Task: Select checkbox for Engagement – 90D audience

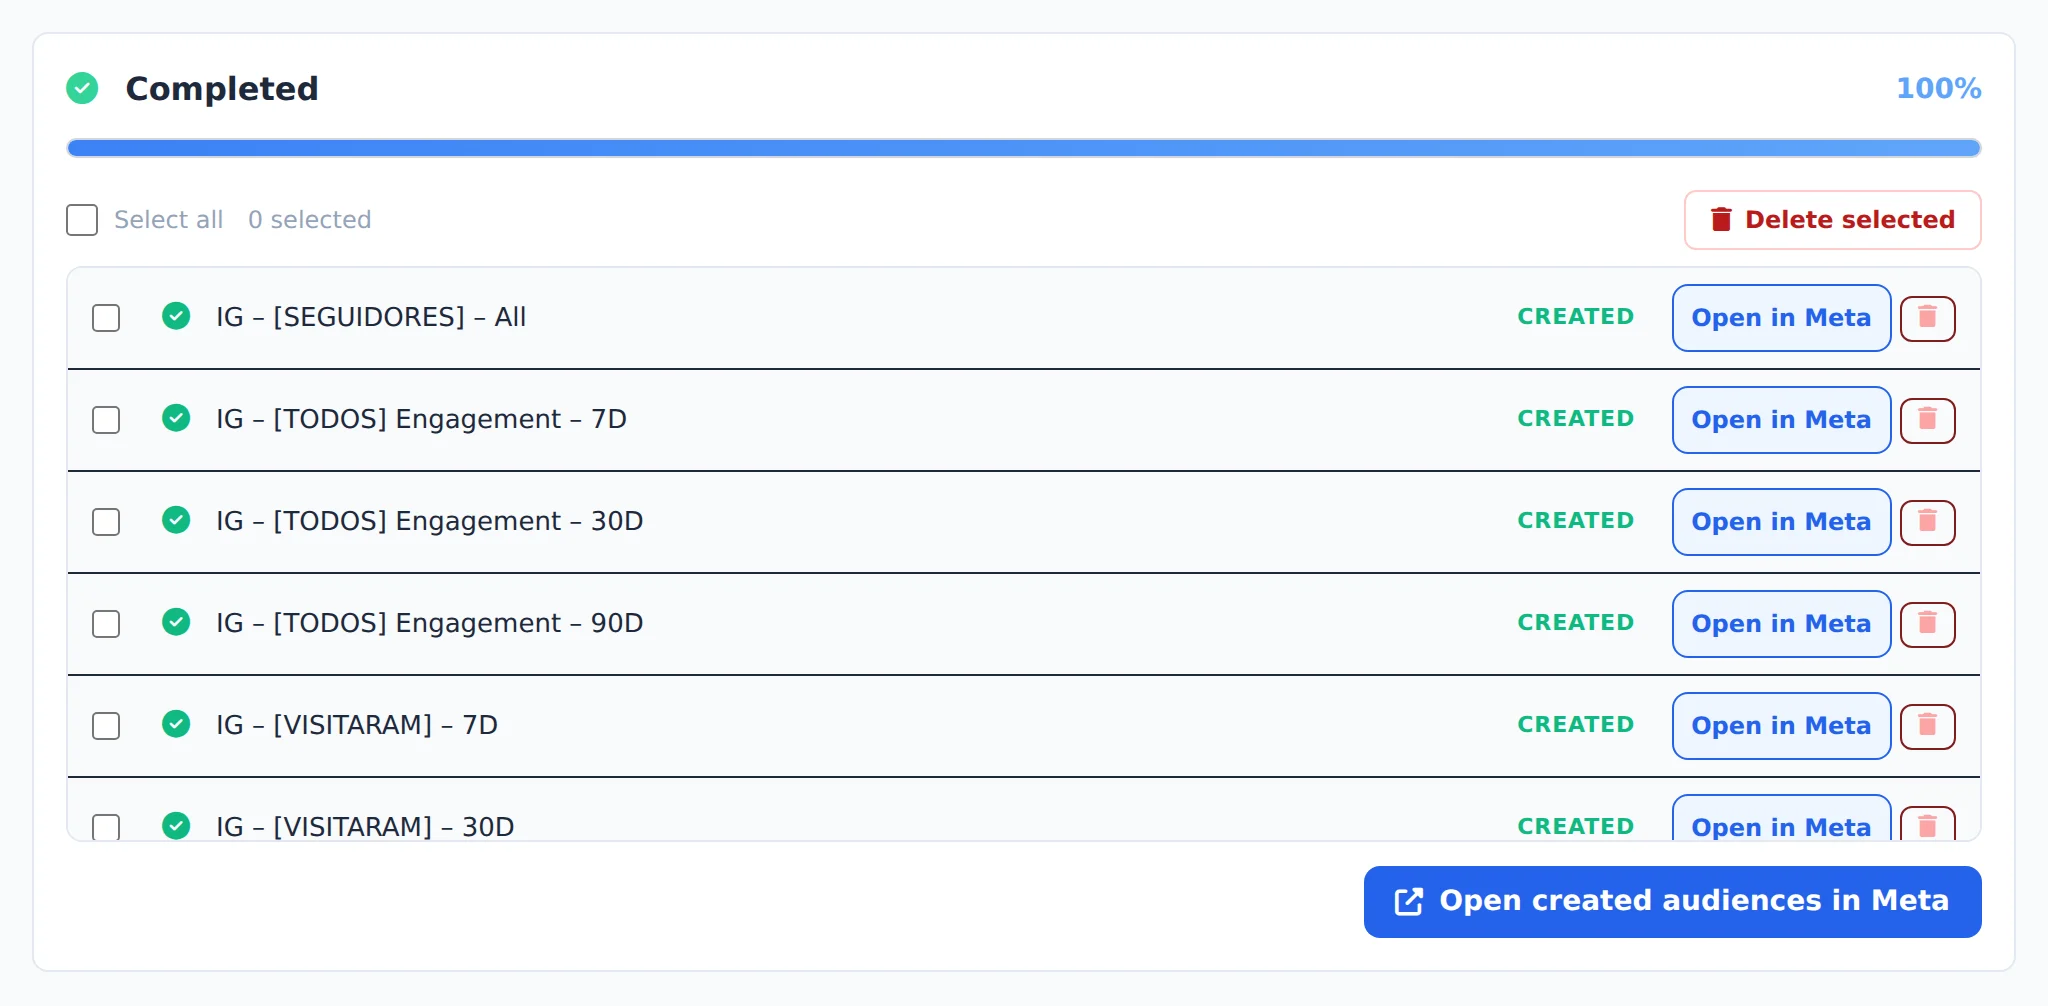Action: [x=106, y=624]
